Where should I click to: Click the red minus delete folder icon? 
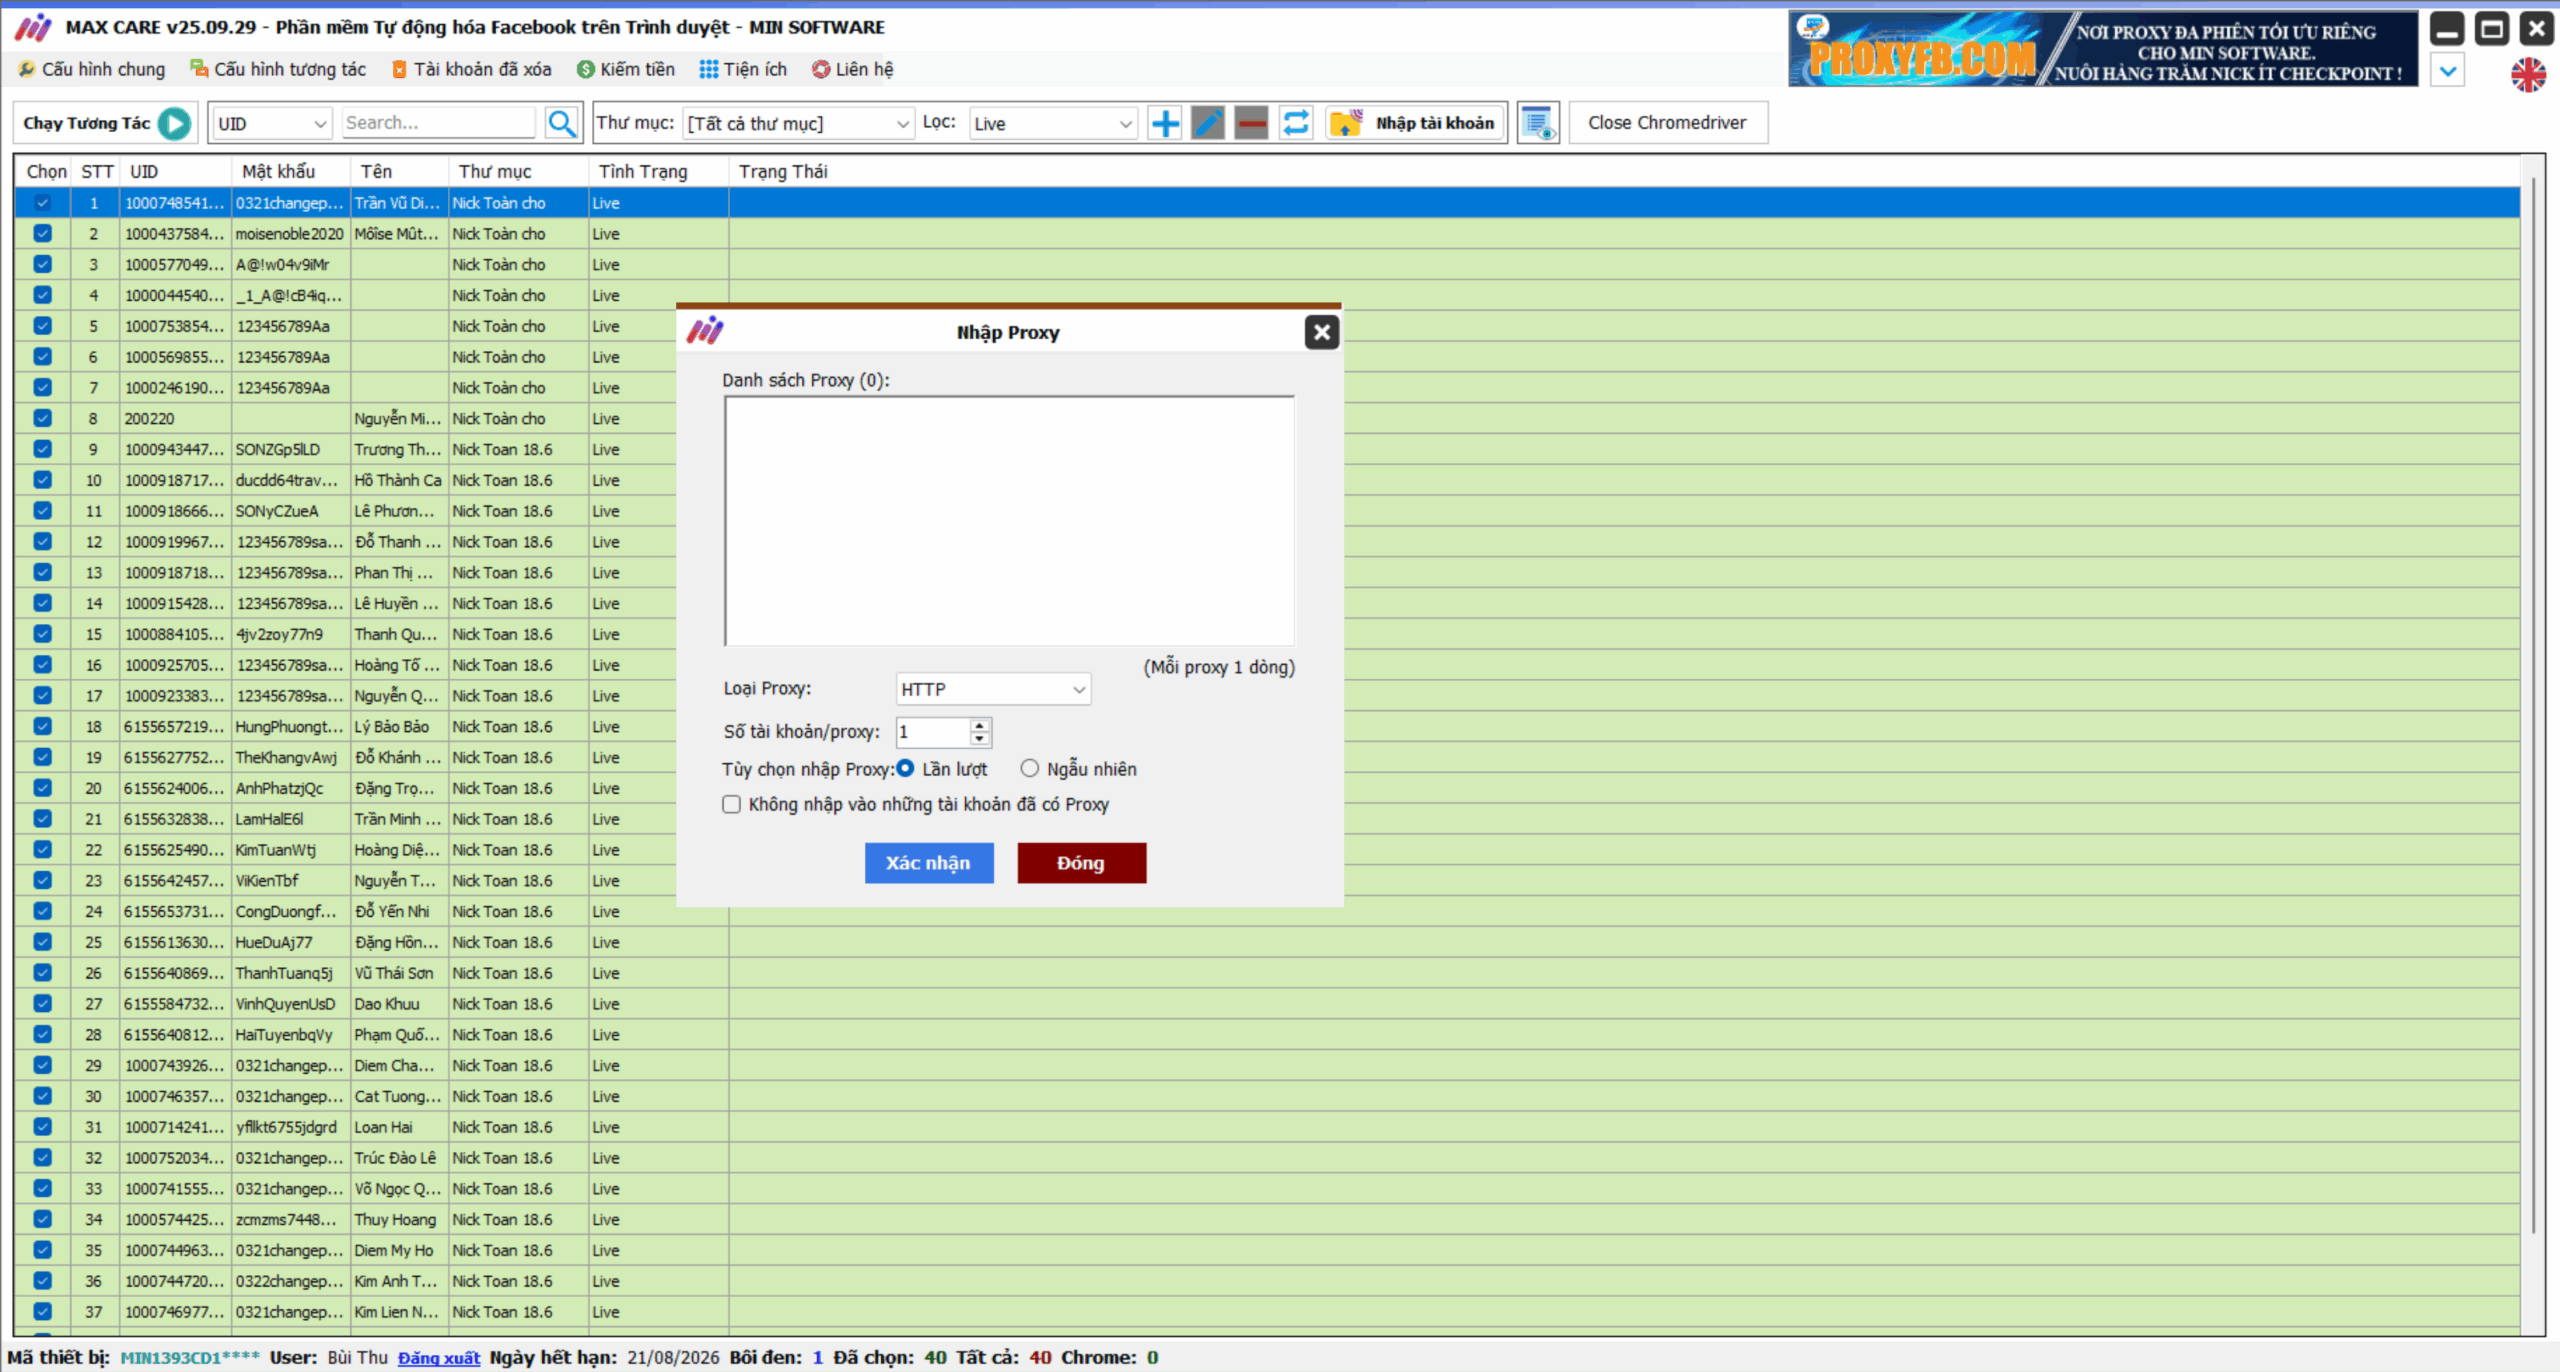pos(1251,123)
